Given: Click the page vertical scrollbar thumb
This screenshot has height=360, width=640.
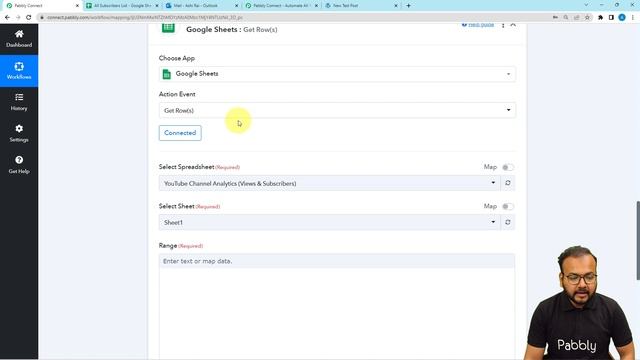Looking at the screenshot, I should click(x=638, y=240).
